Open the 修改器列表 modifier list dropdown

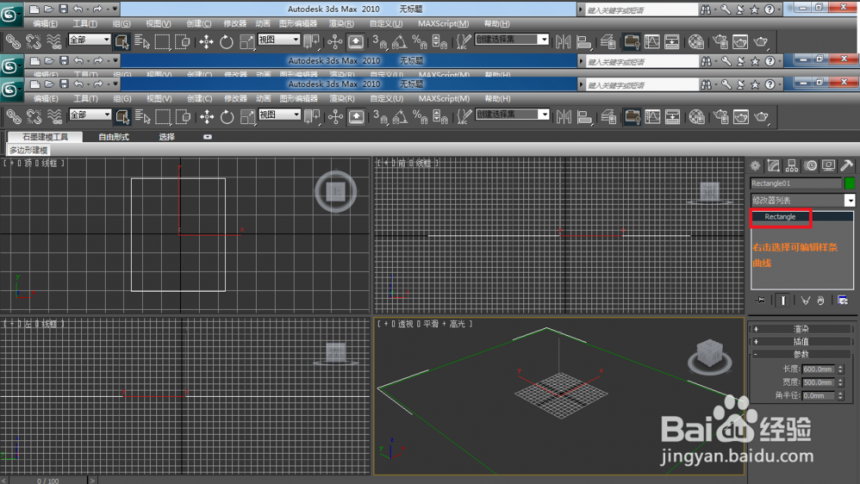click(x=802, y=200)
